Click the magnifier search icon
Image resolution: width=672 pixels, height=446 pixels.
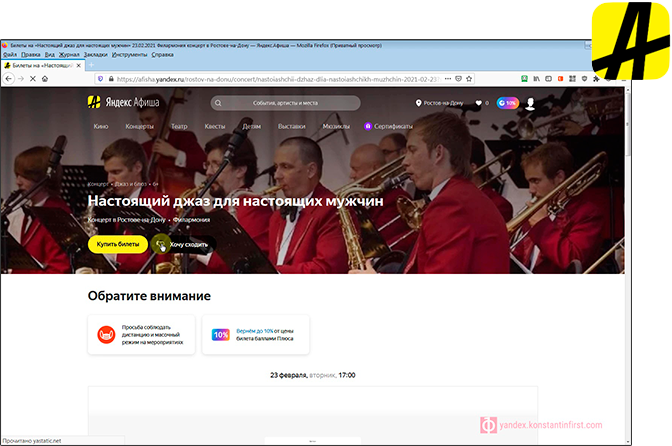[218, 103]
